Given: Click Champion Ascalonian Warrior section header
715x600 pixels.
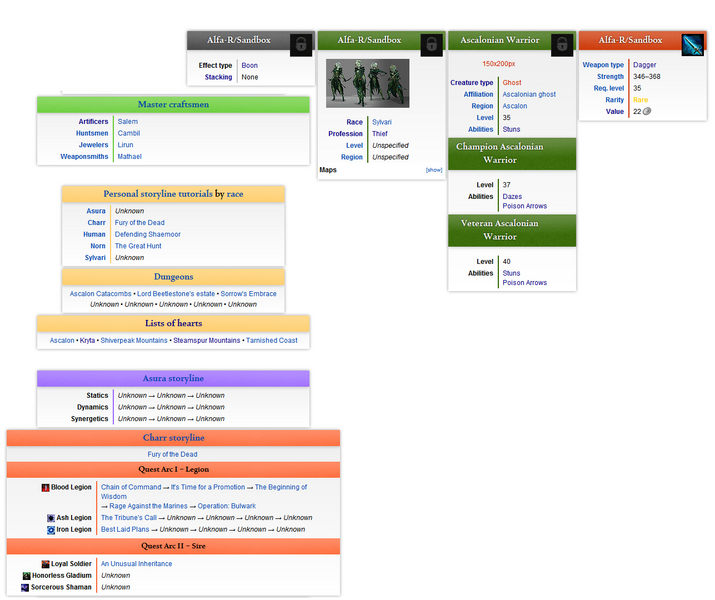Looking at the screenshot, I should (x=512, y=154).
